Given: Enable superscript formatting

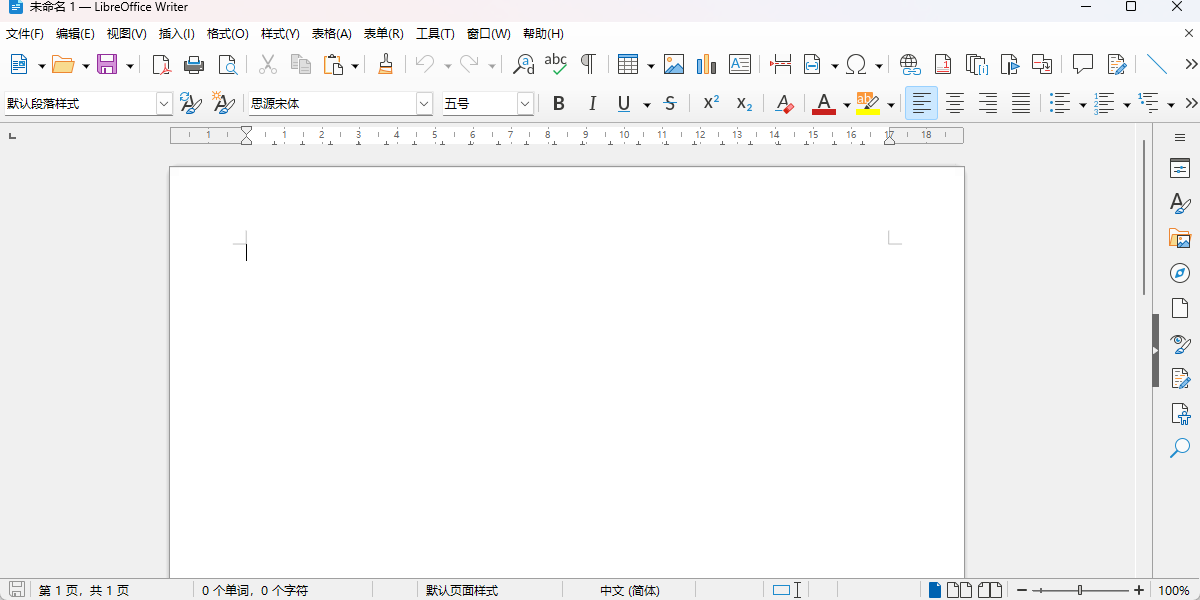Looking at the screenshot, I should 710,103.
